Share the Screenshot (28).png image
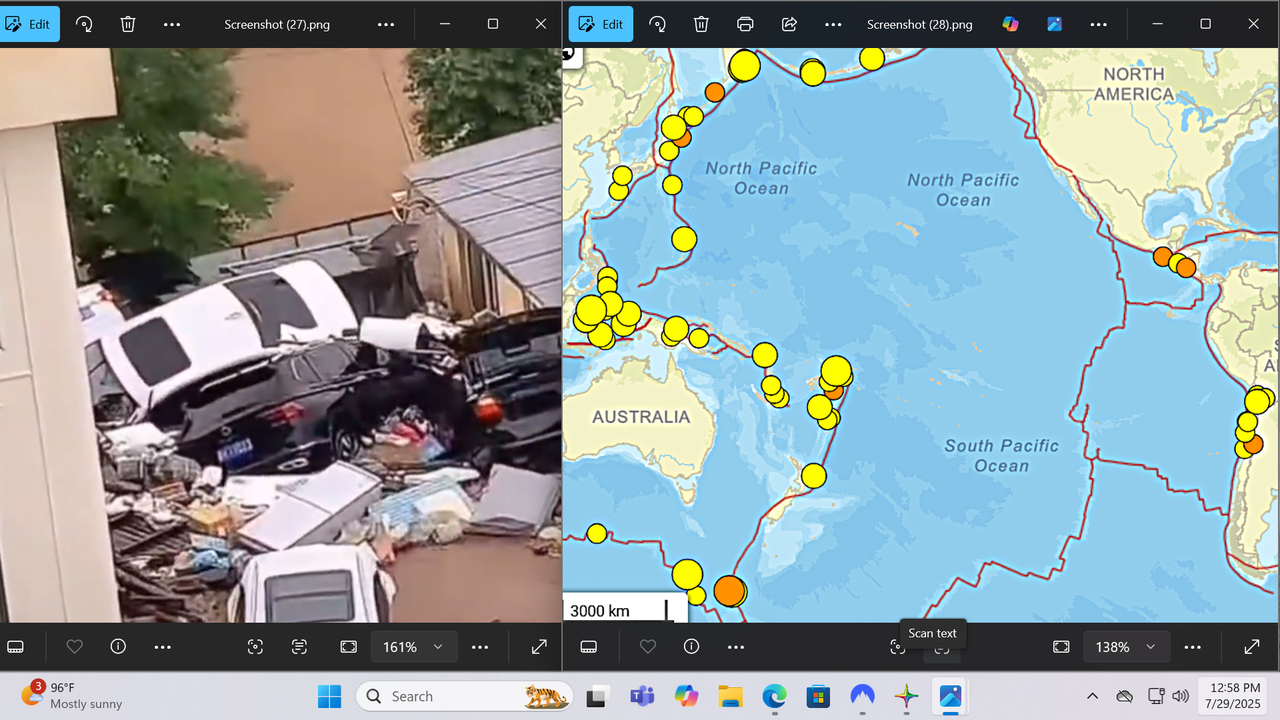 click(x=789, y=24)
